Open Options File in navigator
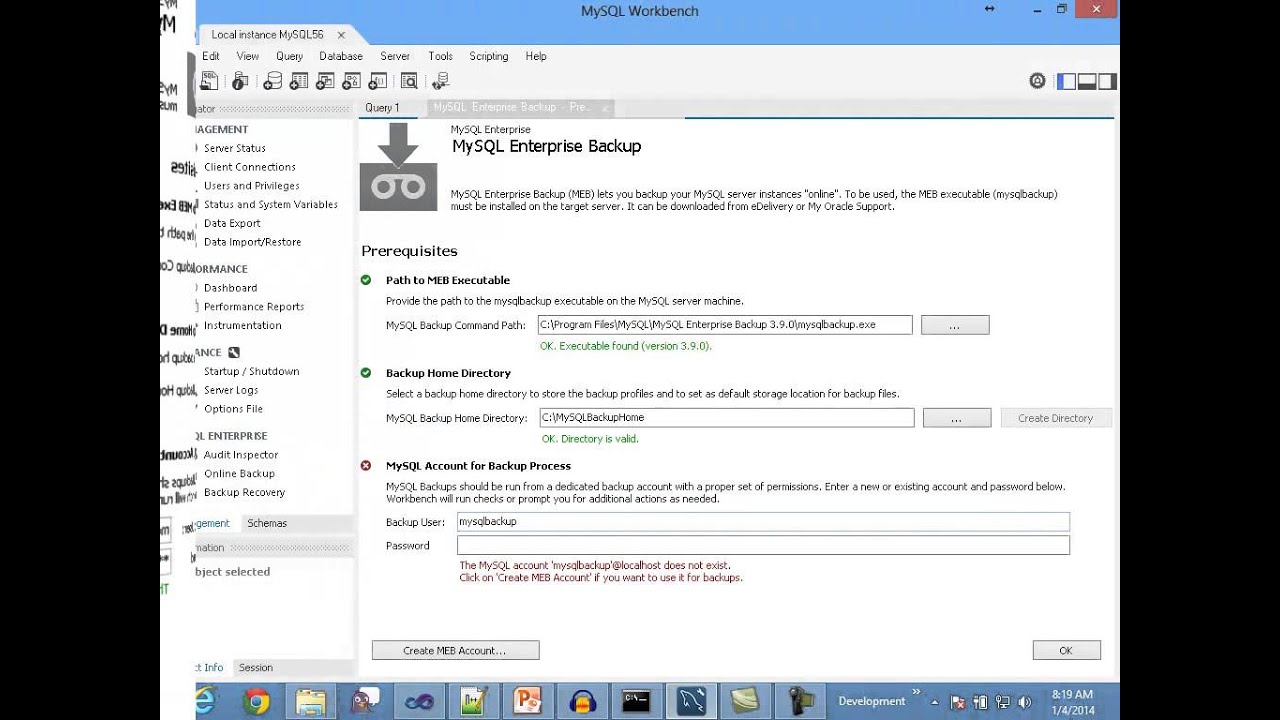The height and width of the screenshot is (720, 1280). tap(233, 409)
